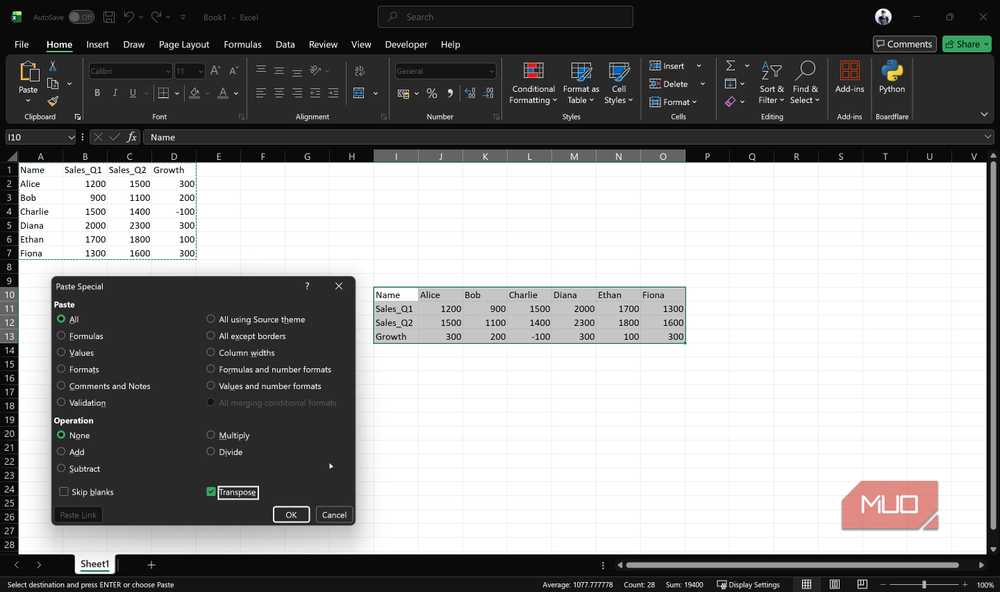The width and height of the screenshot is (1000, 592).
Task: Select the Formulas paste radio button
Action: [x=61, y=336]
